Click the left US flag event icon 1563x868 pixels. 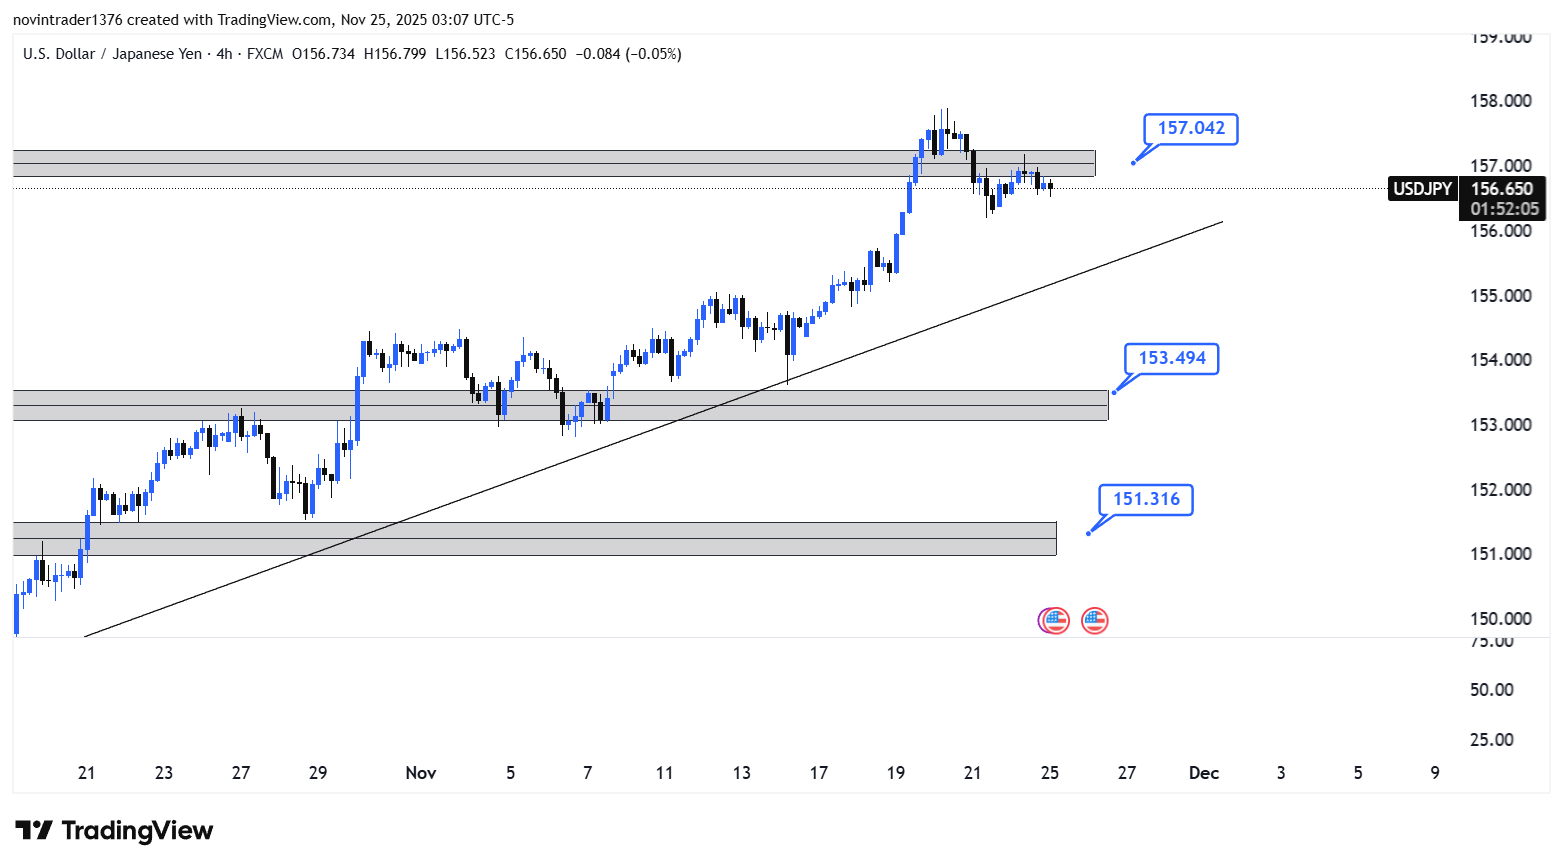click(1054, 621)
